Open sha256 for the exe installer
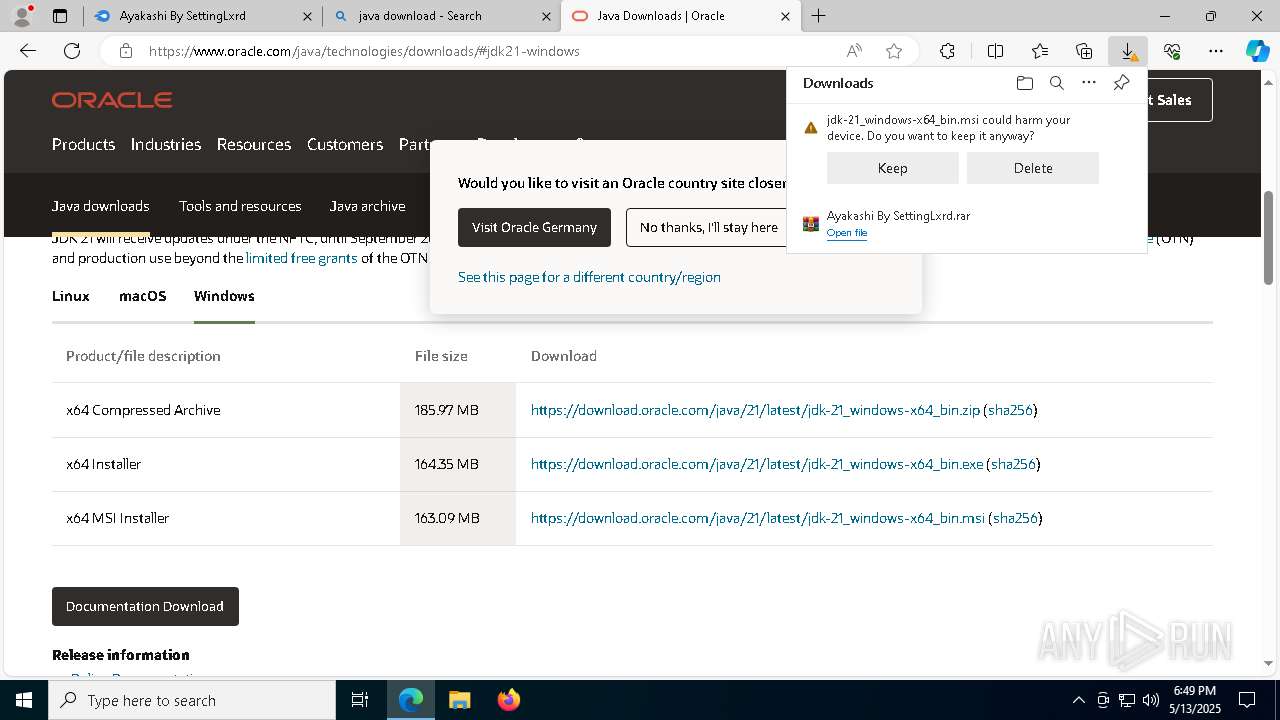1280x720 pixels. click(x=1013, y=464)
